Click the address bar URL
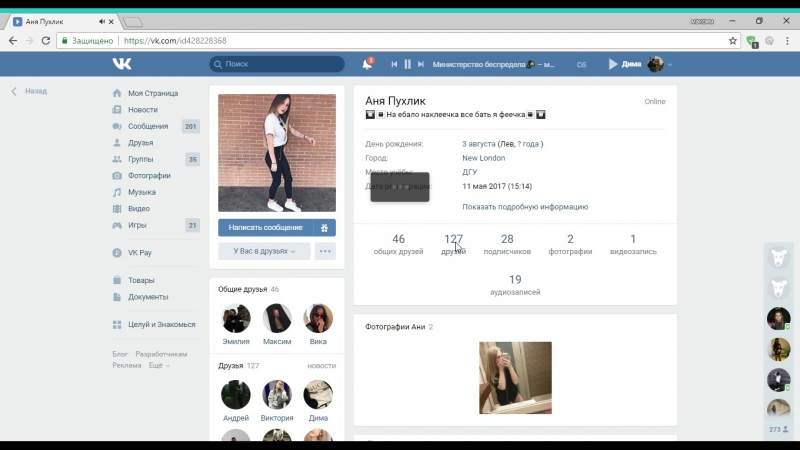 tap(175, 41)
